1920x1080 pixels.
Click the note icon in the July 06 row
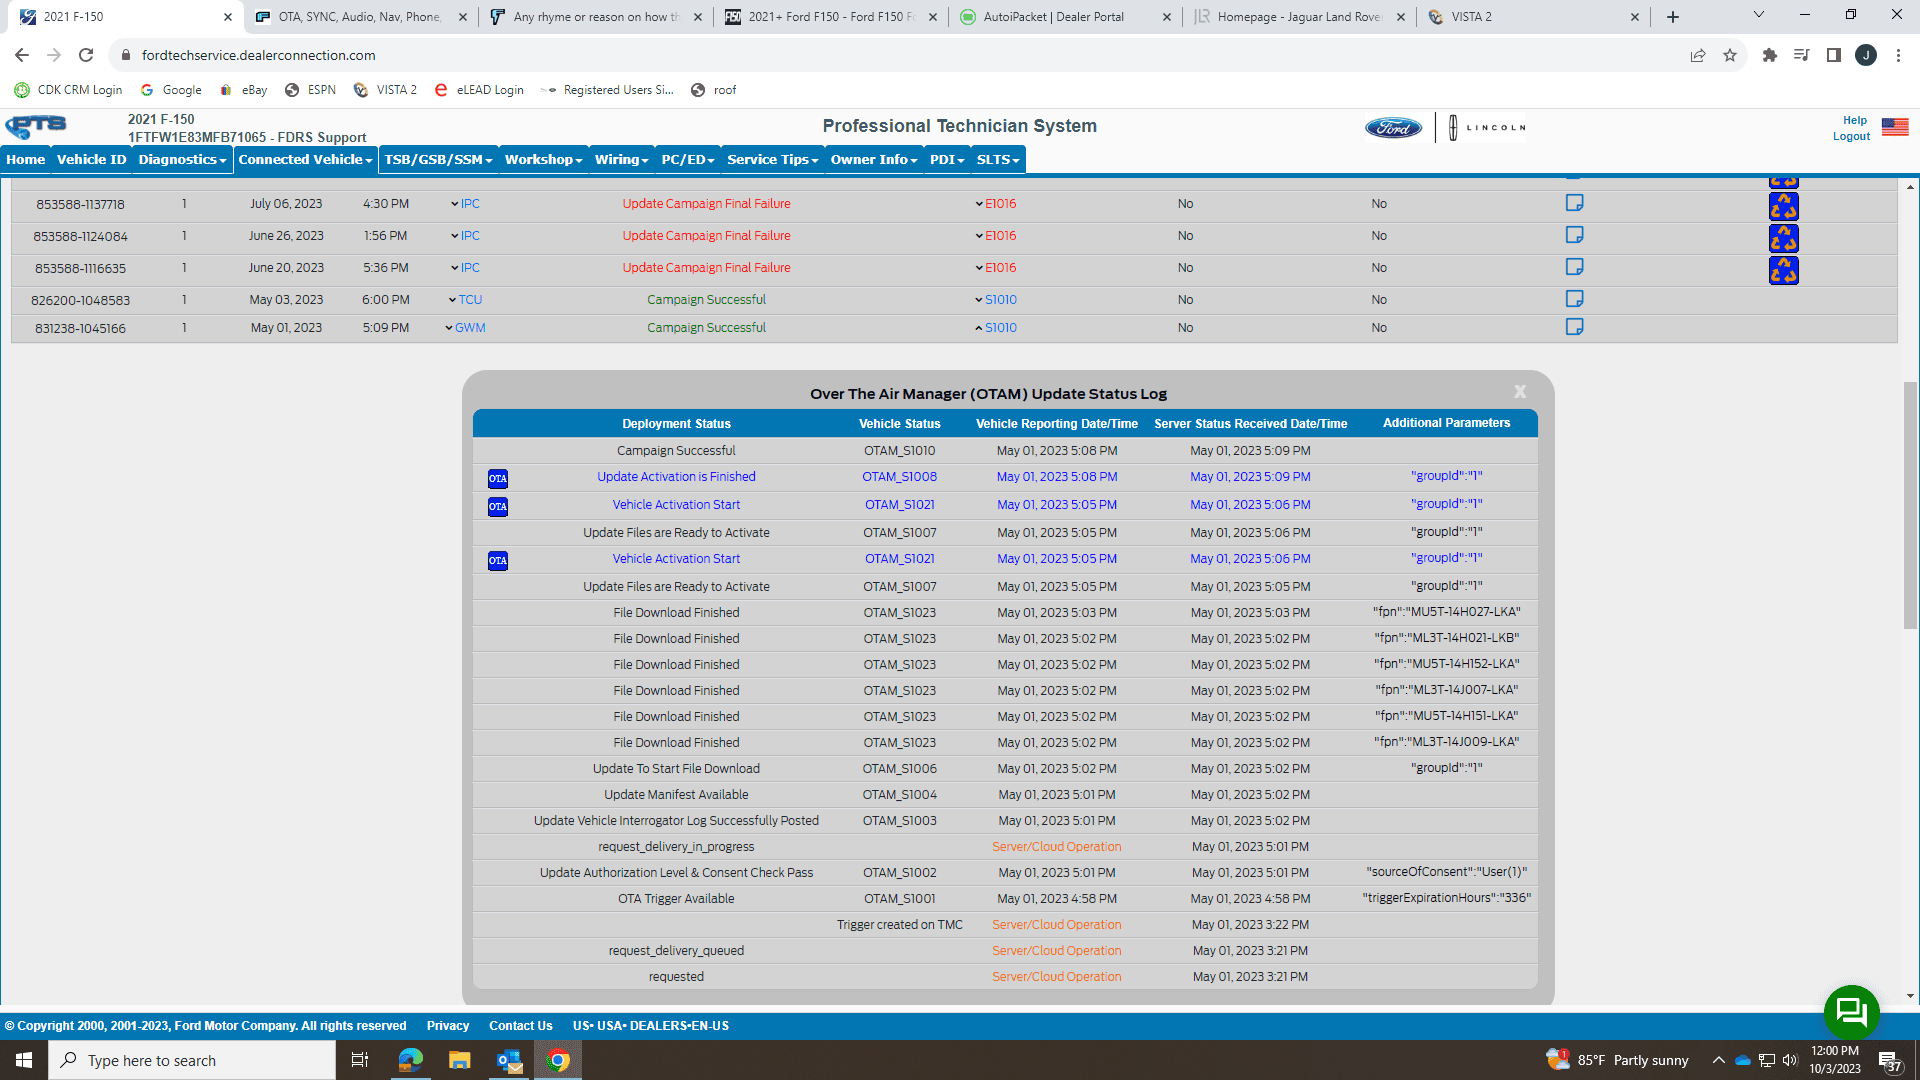point(1574,203)
